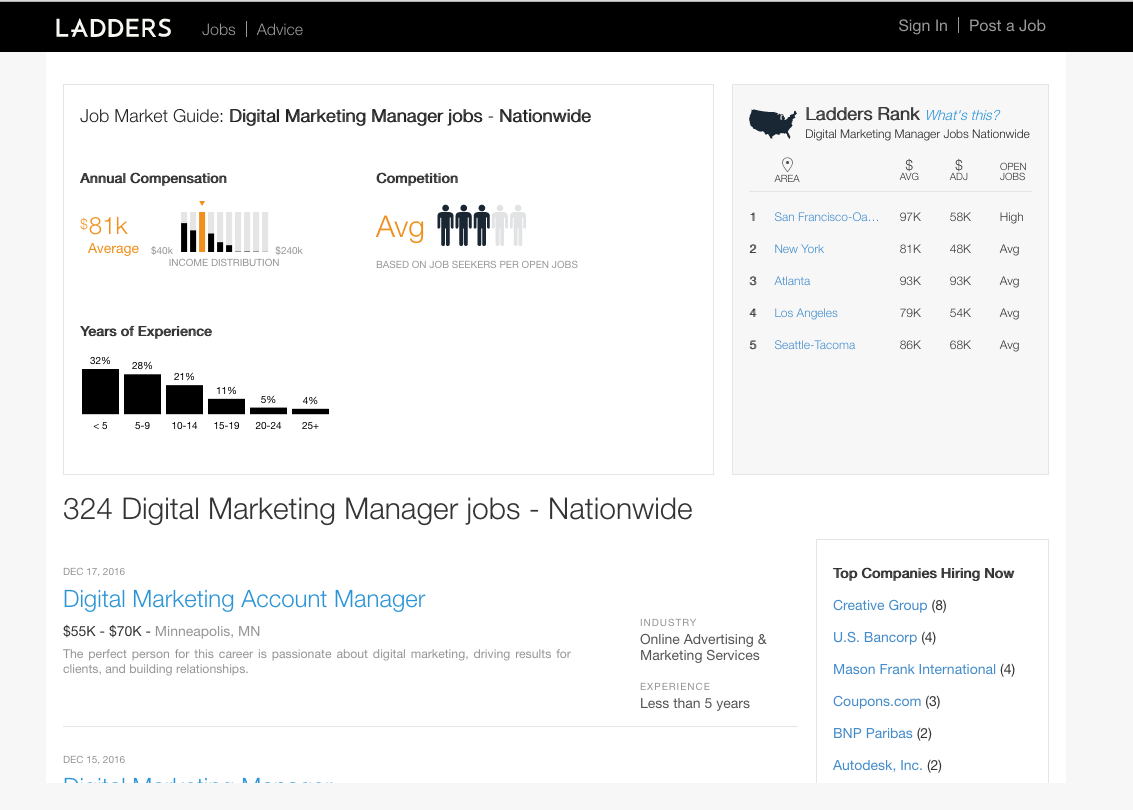Click the DEC 17, 2016 date
Screen dimensions: 1133x810
coord(94,572)
